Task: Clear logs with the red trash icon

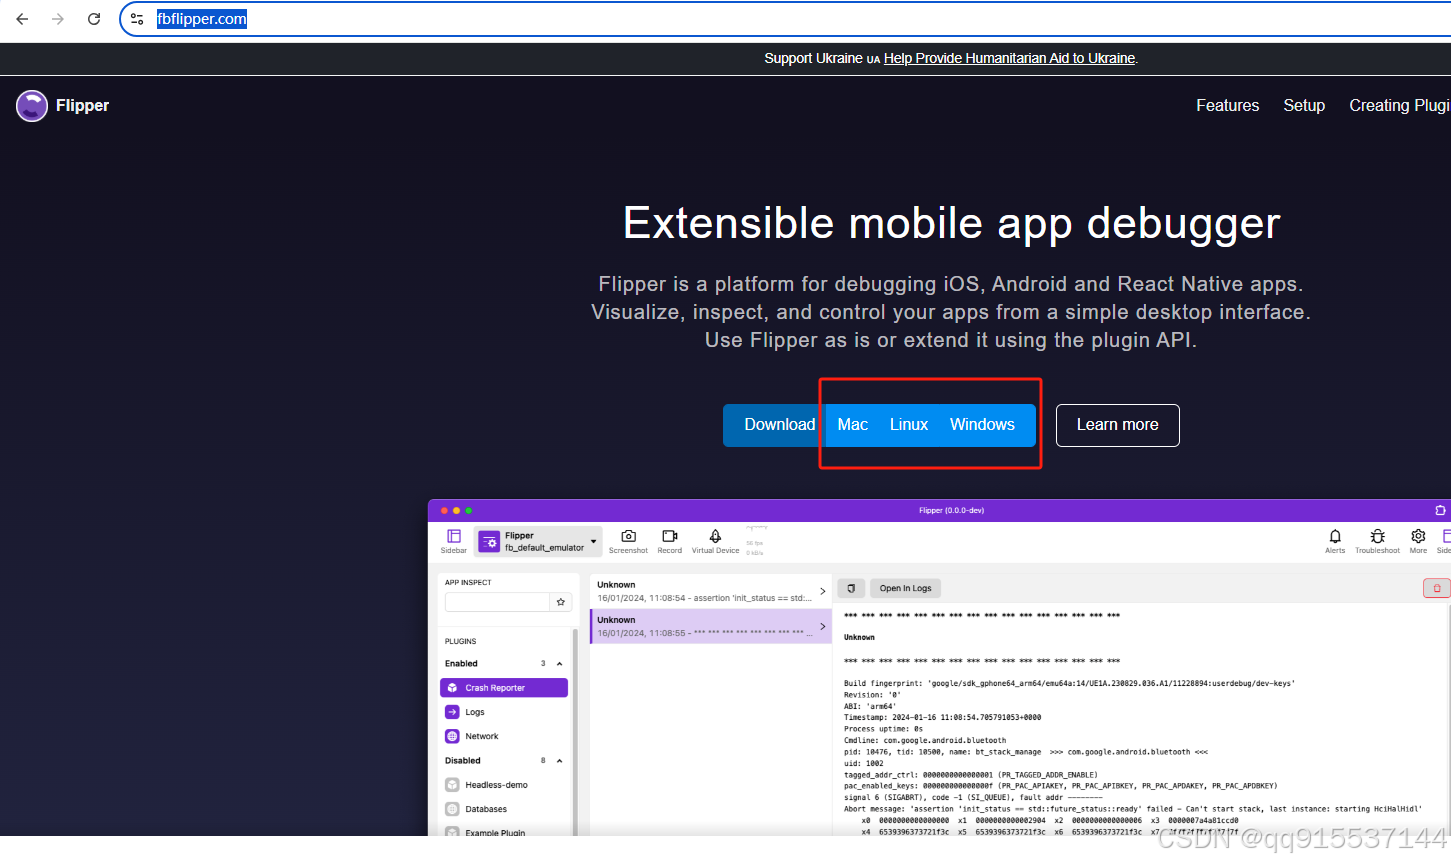Action: 1436,588
